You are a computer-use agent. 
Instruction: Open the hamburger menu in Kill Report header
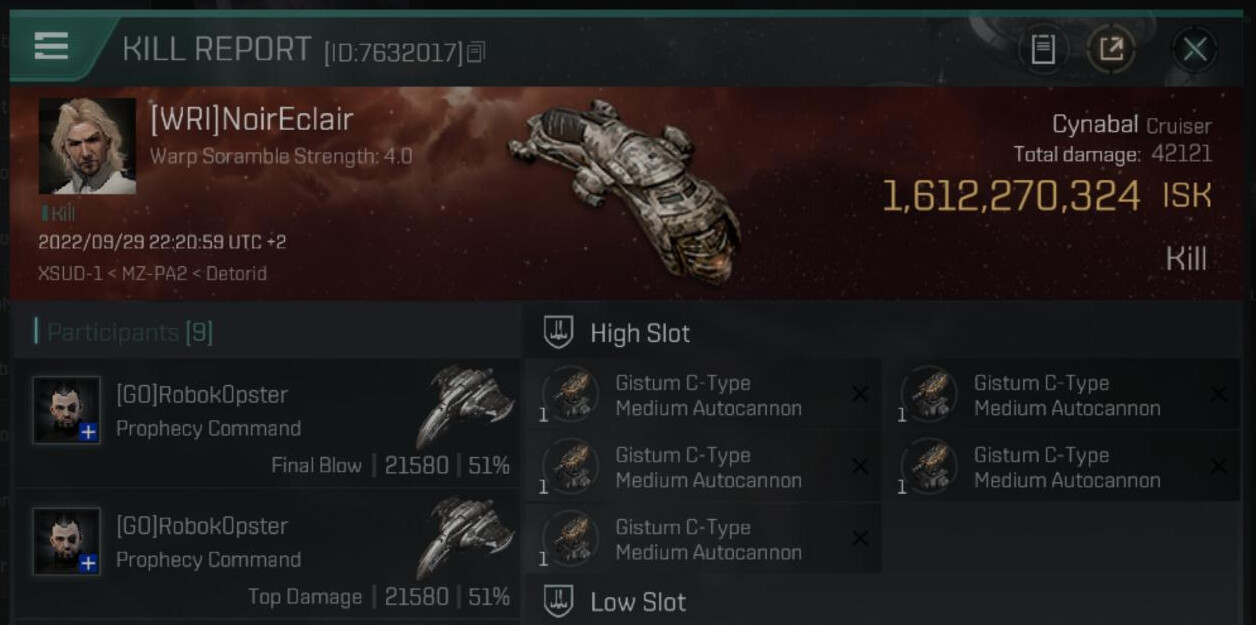tap(51, 46)
